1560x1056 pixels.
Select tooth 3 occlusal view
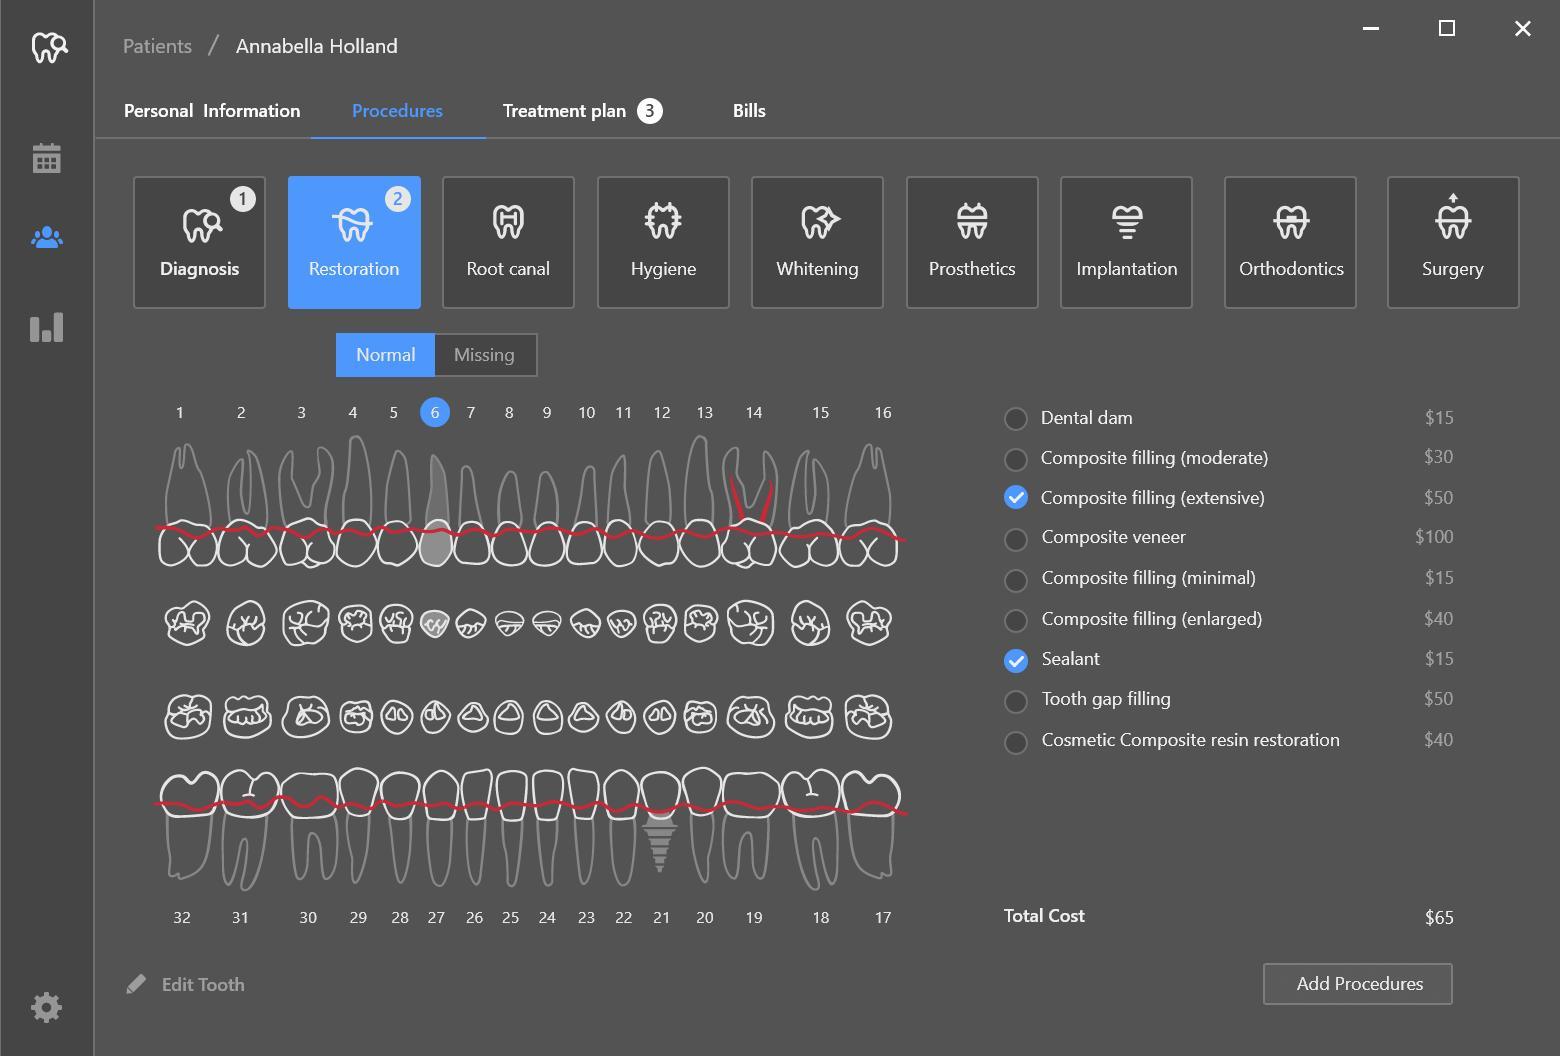point(306,623)
